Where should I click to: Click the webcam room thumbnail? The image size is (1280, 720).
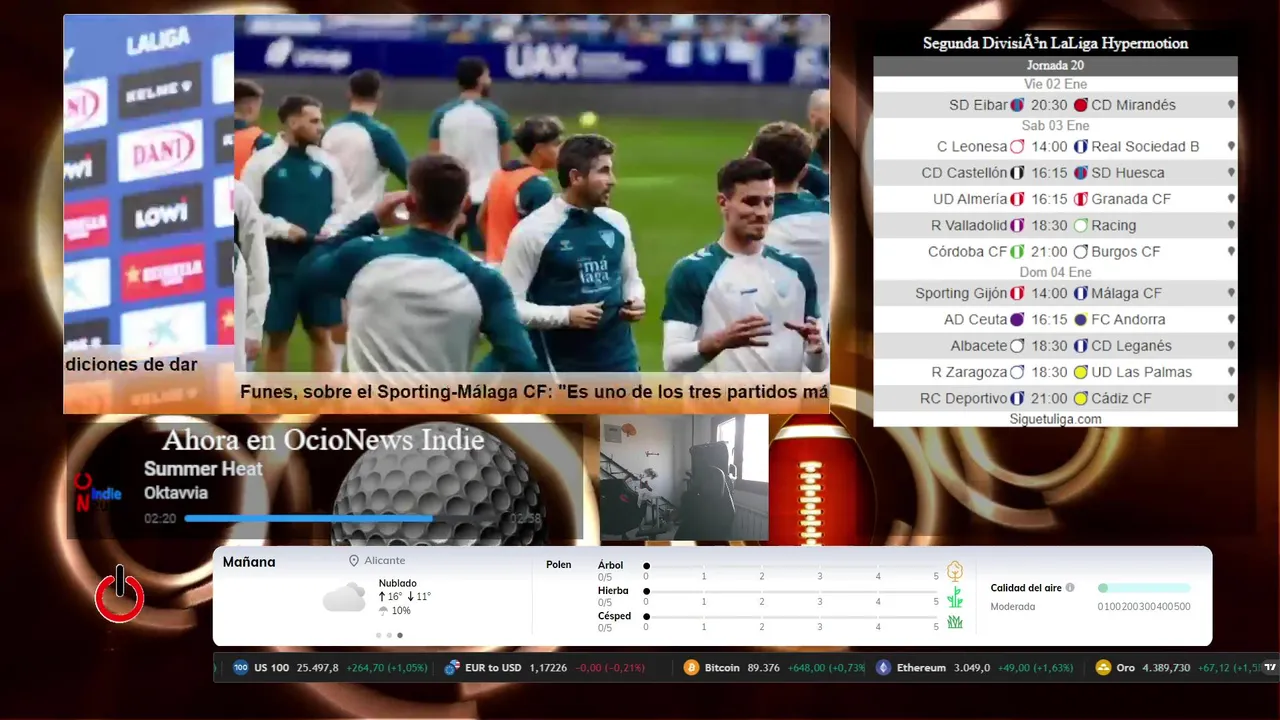(x=684, y=478)
